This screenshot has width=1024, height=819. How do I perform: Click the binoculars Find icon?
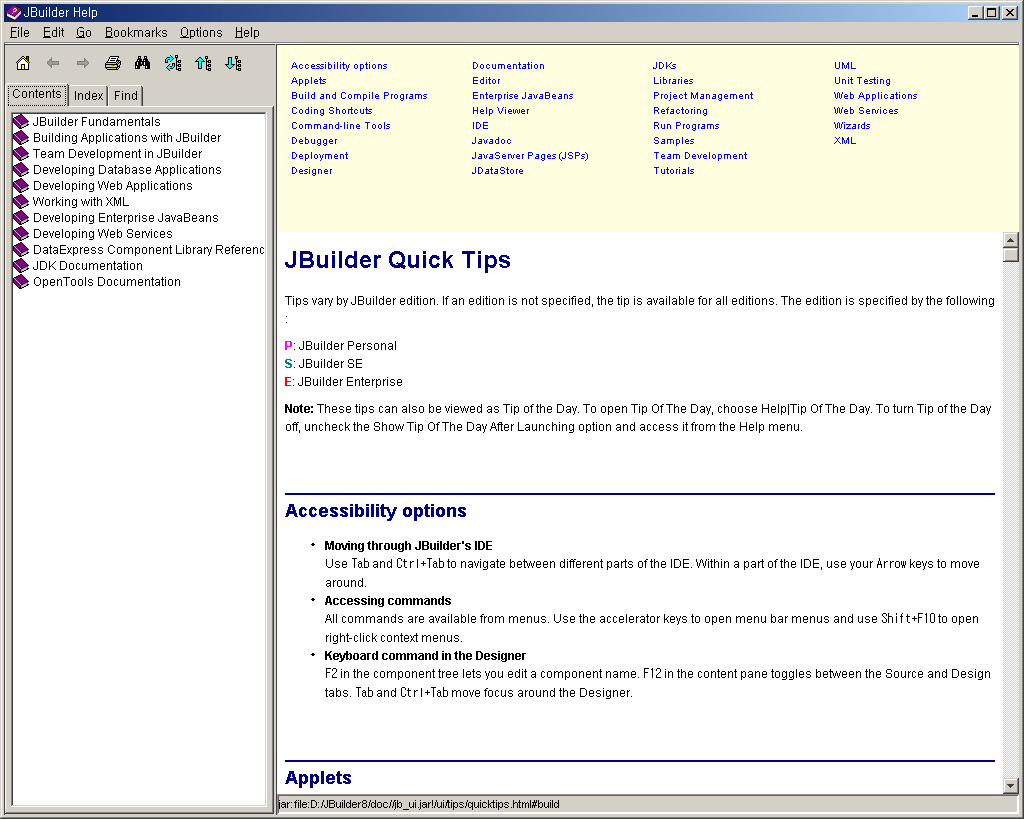143,63
